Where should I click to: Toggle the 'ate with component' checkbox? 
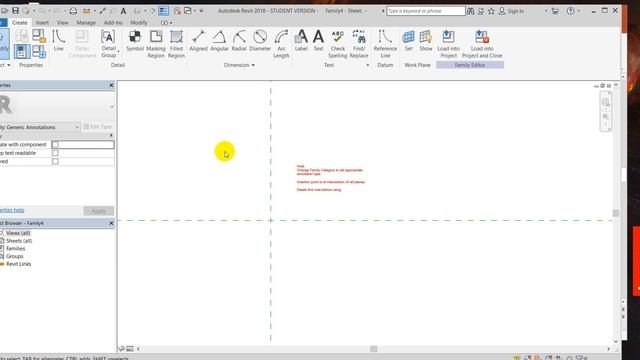(x=55, y=144)
